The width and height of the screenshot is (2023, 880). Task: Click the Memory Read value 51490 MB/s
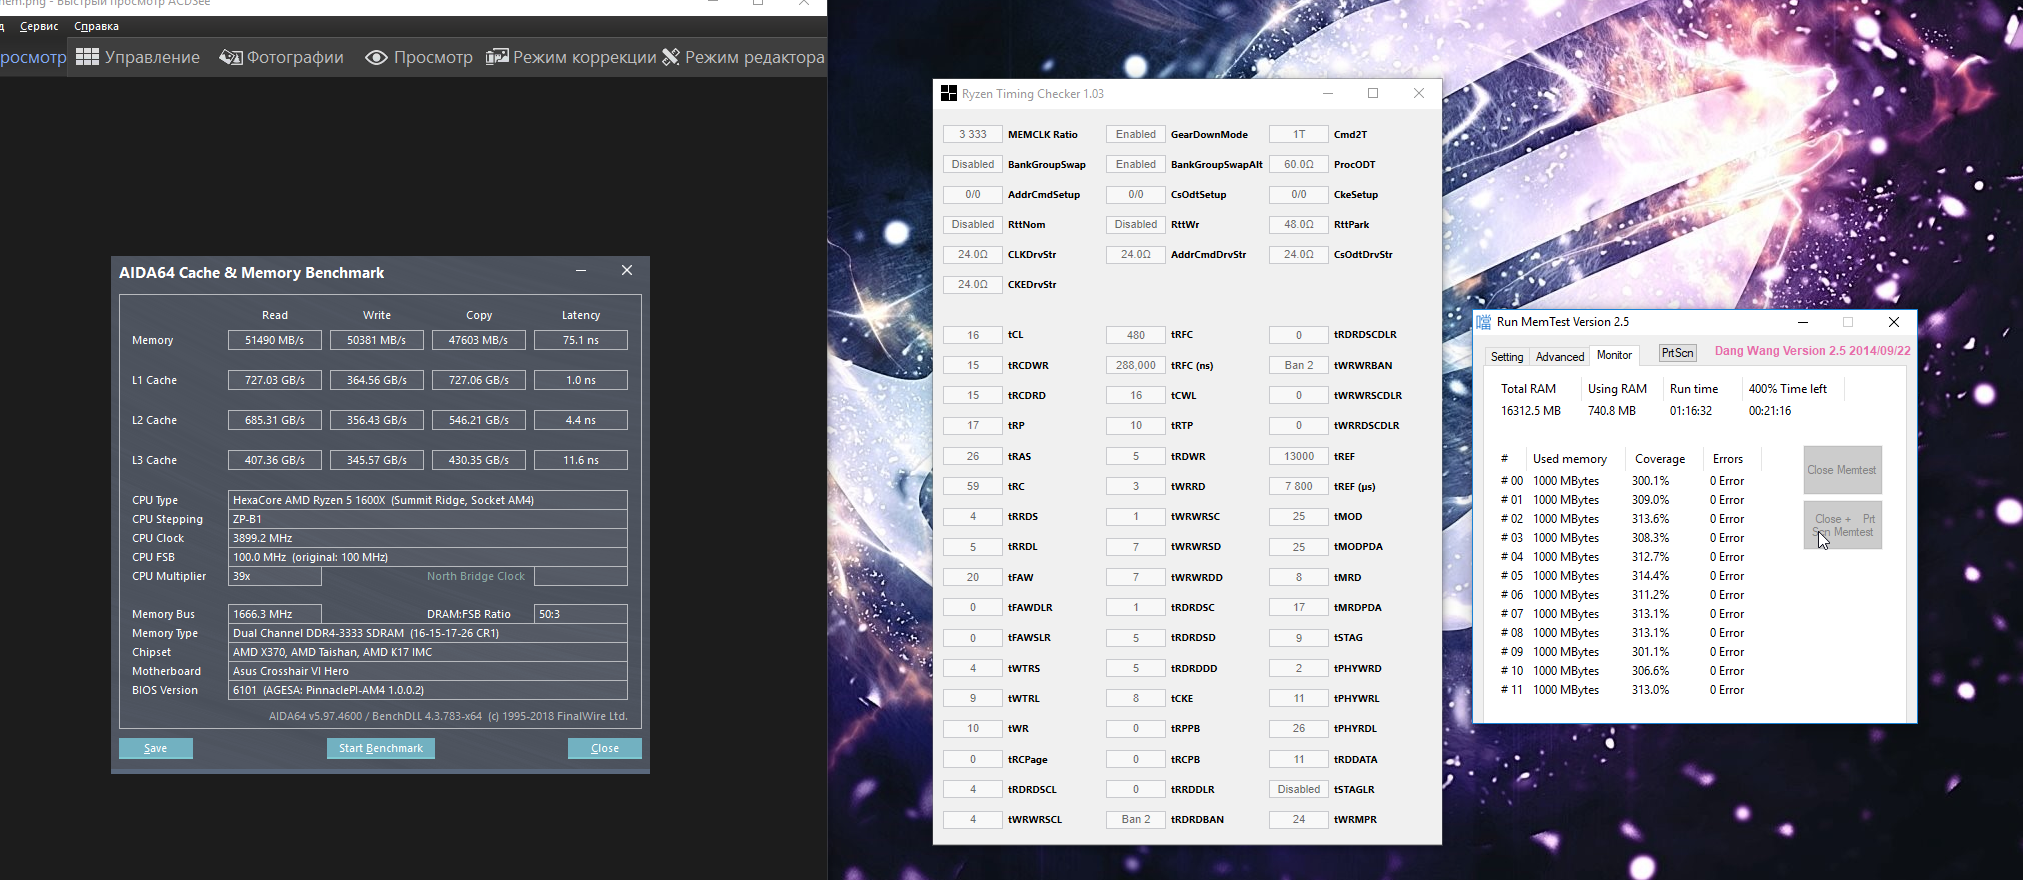pos(275,340)
